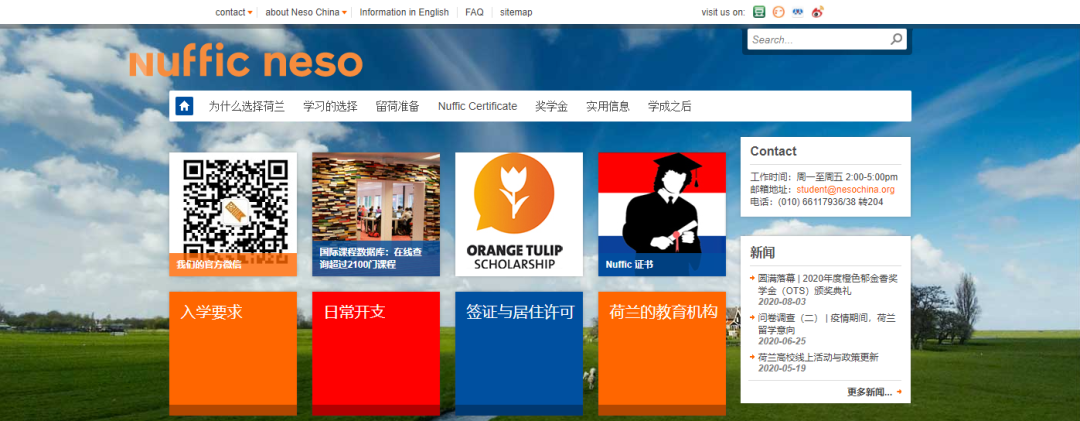
Task: Open the Nuffic 证书 graduate tile
Action: (662, 214)
